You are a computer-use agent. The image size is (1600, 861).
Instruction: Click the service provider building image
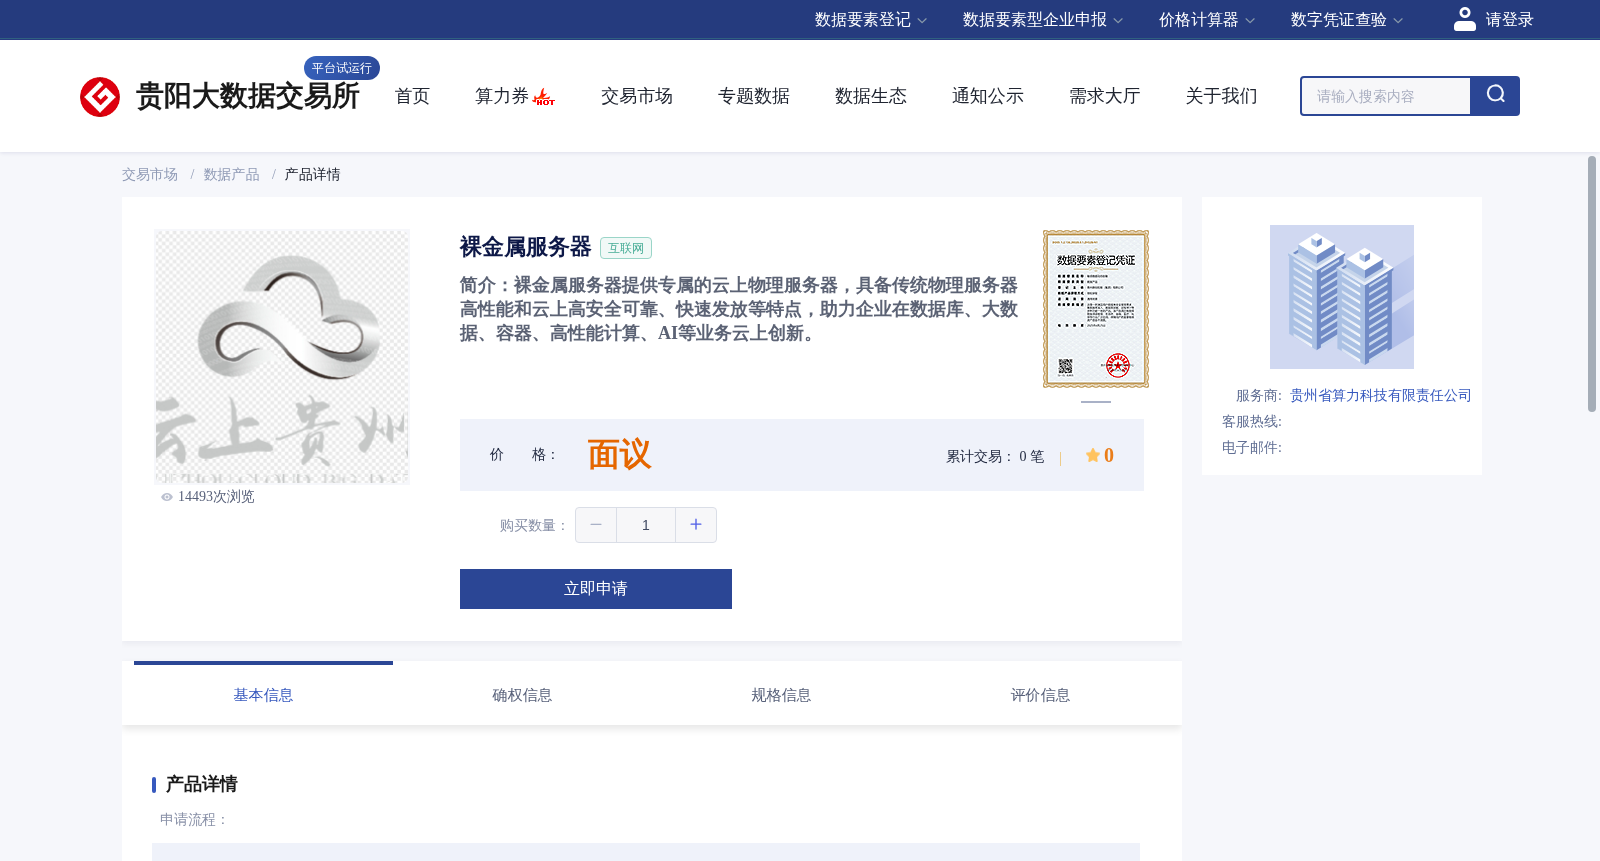(1342, 297)
